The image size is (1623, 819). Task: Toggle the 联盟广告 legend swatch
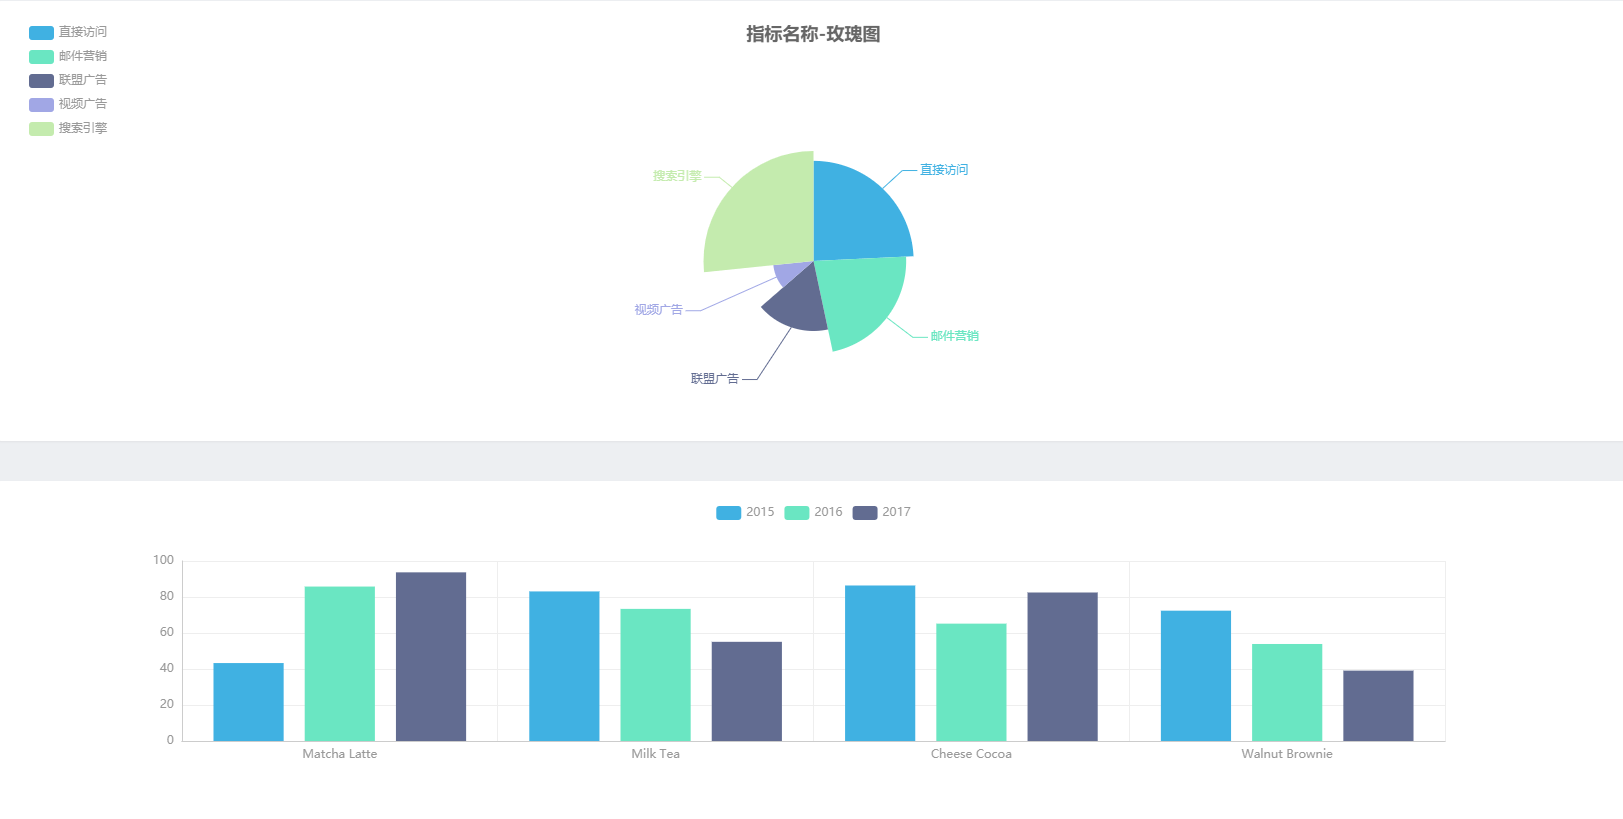(x=41, y=81)
